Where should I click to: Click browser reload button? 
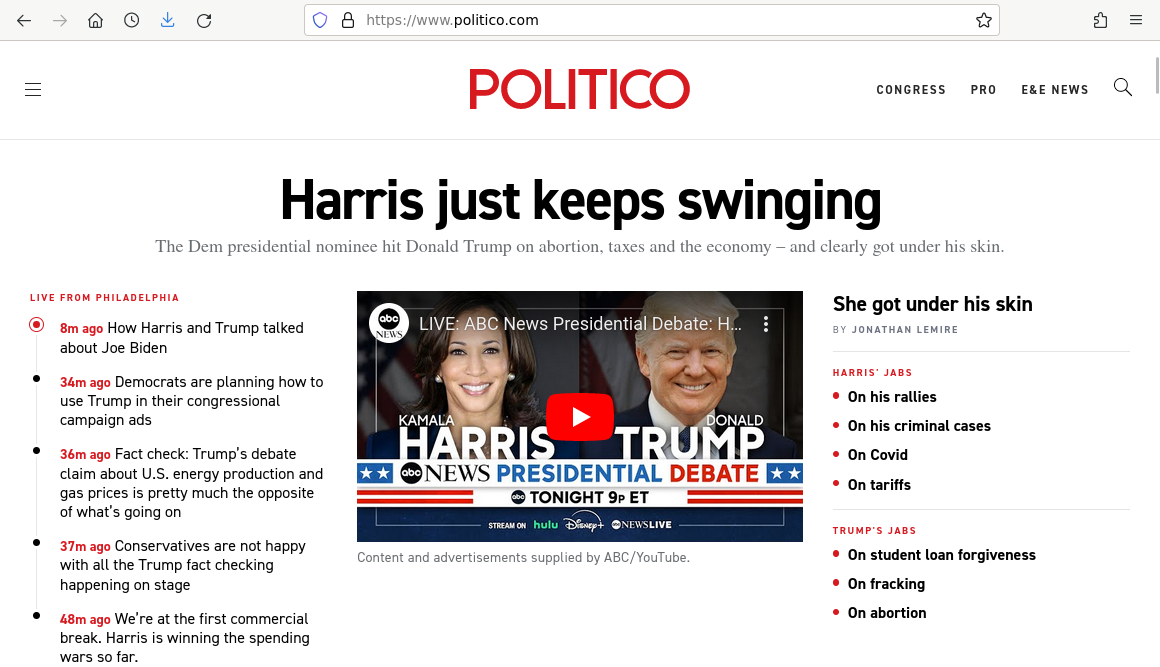204,20
